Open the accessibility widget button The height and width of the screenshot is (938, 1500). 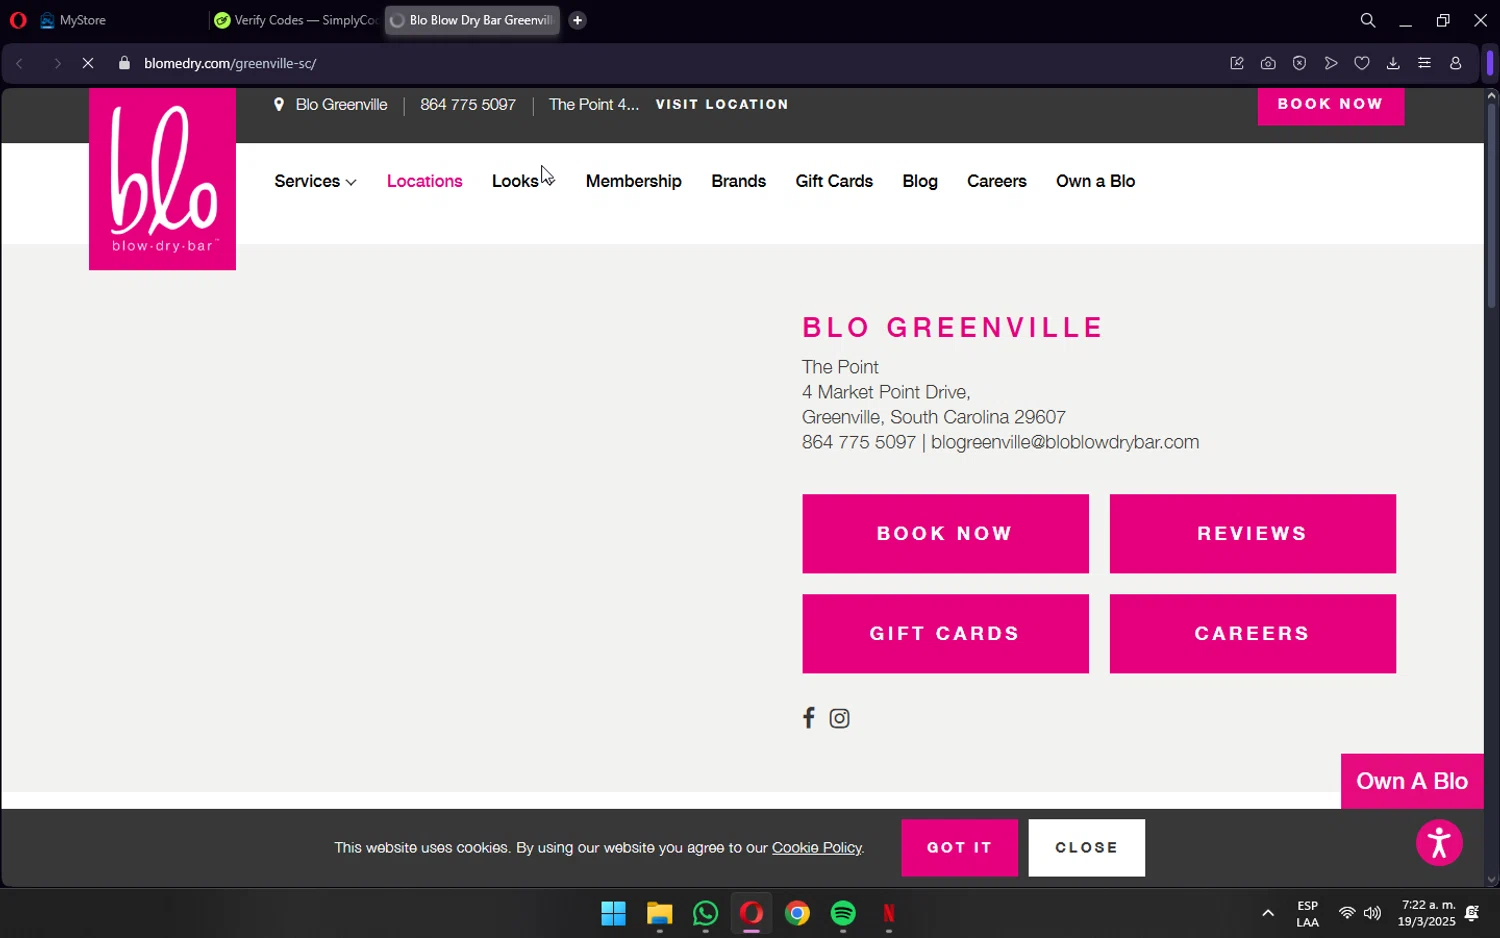[x=1439, y=842]
